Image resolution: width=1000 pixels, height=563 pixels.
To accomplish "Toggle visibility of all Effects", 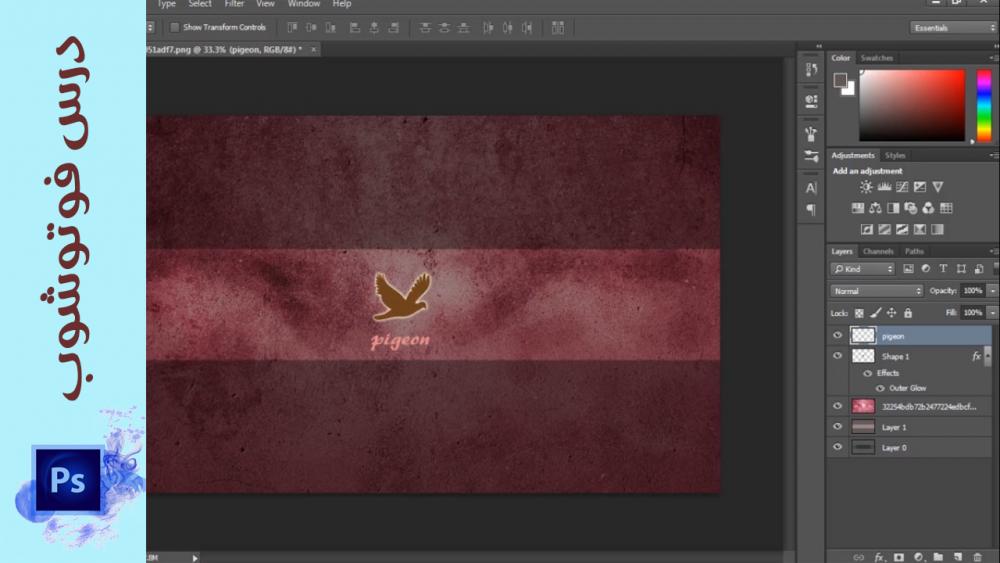I will [867, 373].
